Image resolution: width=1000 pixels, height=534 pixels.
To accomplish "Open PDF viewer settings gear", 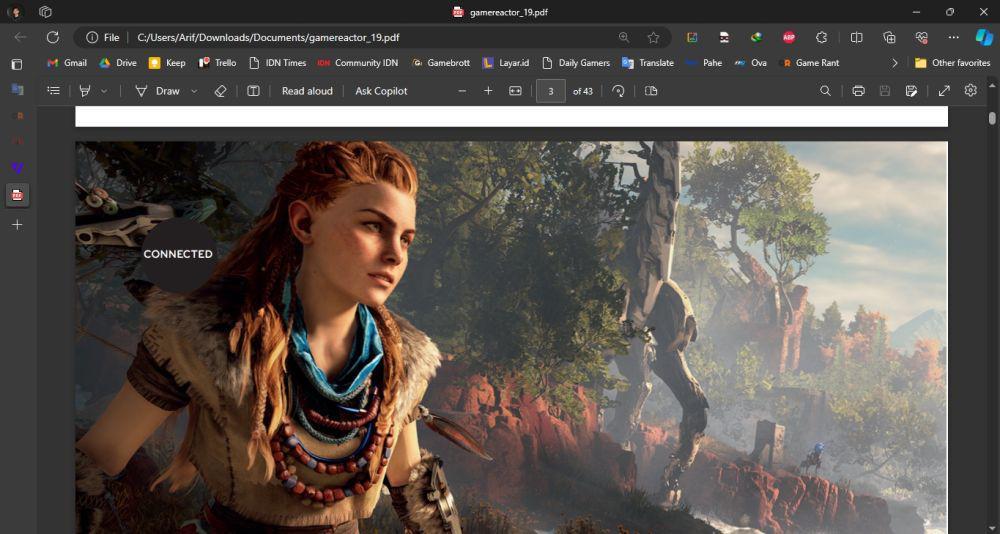I will [x=971, y=91].
